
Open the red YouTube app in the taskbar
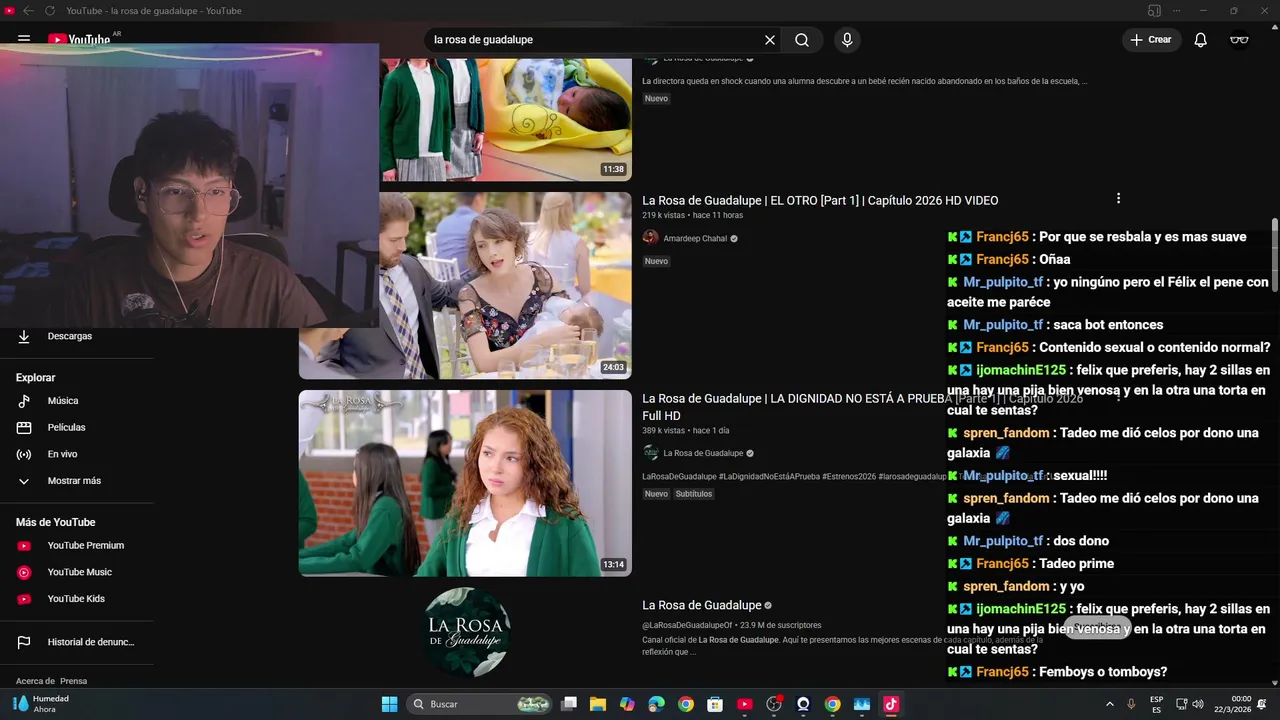coord(744,704)
